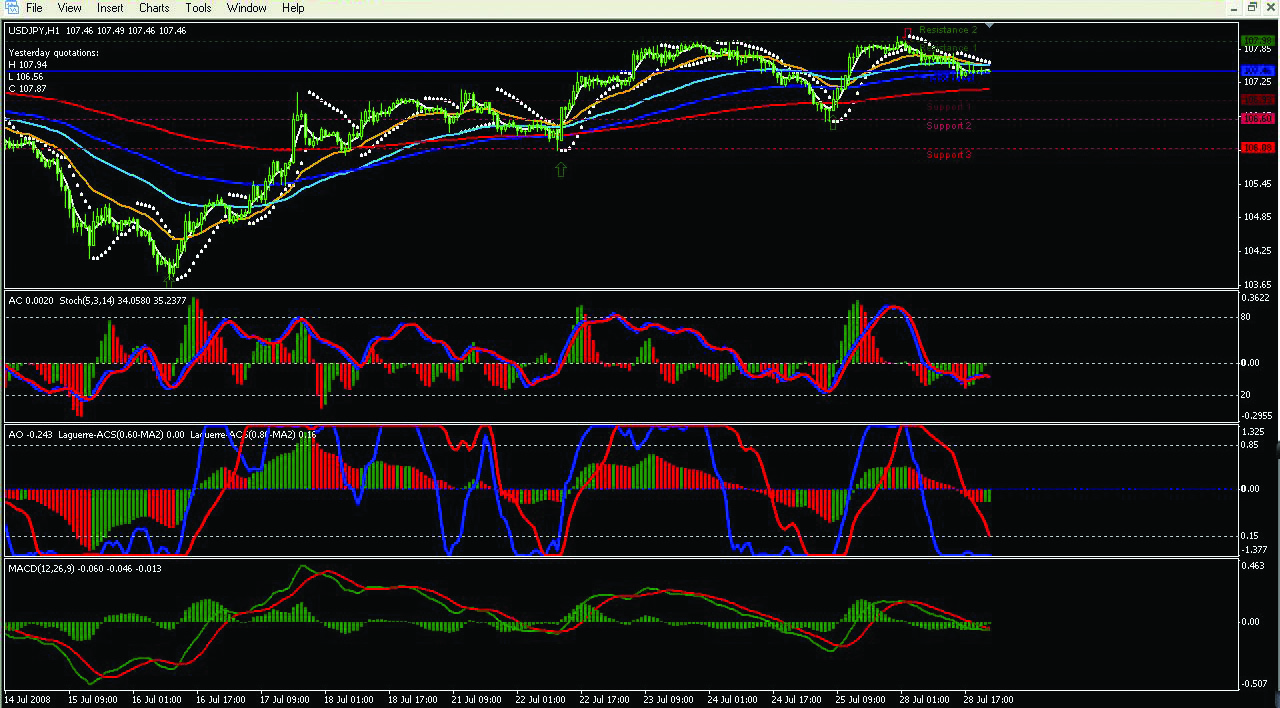
Task: Click the 'Support 3' level label
Action: click(948, 155)
